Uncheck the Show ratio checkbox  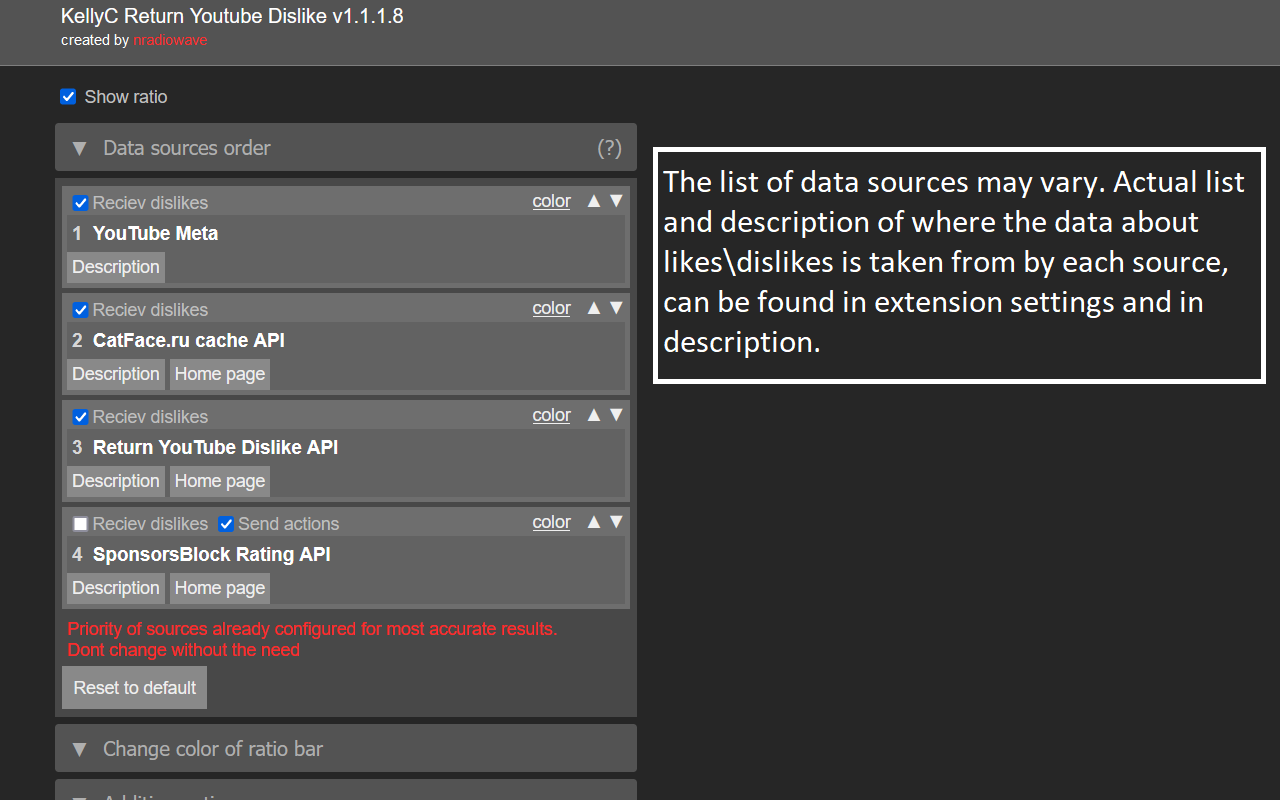pyautogui.click(x=68, y=97)
